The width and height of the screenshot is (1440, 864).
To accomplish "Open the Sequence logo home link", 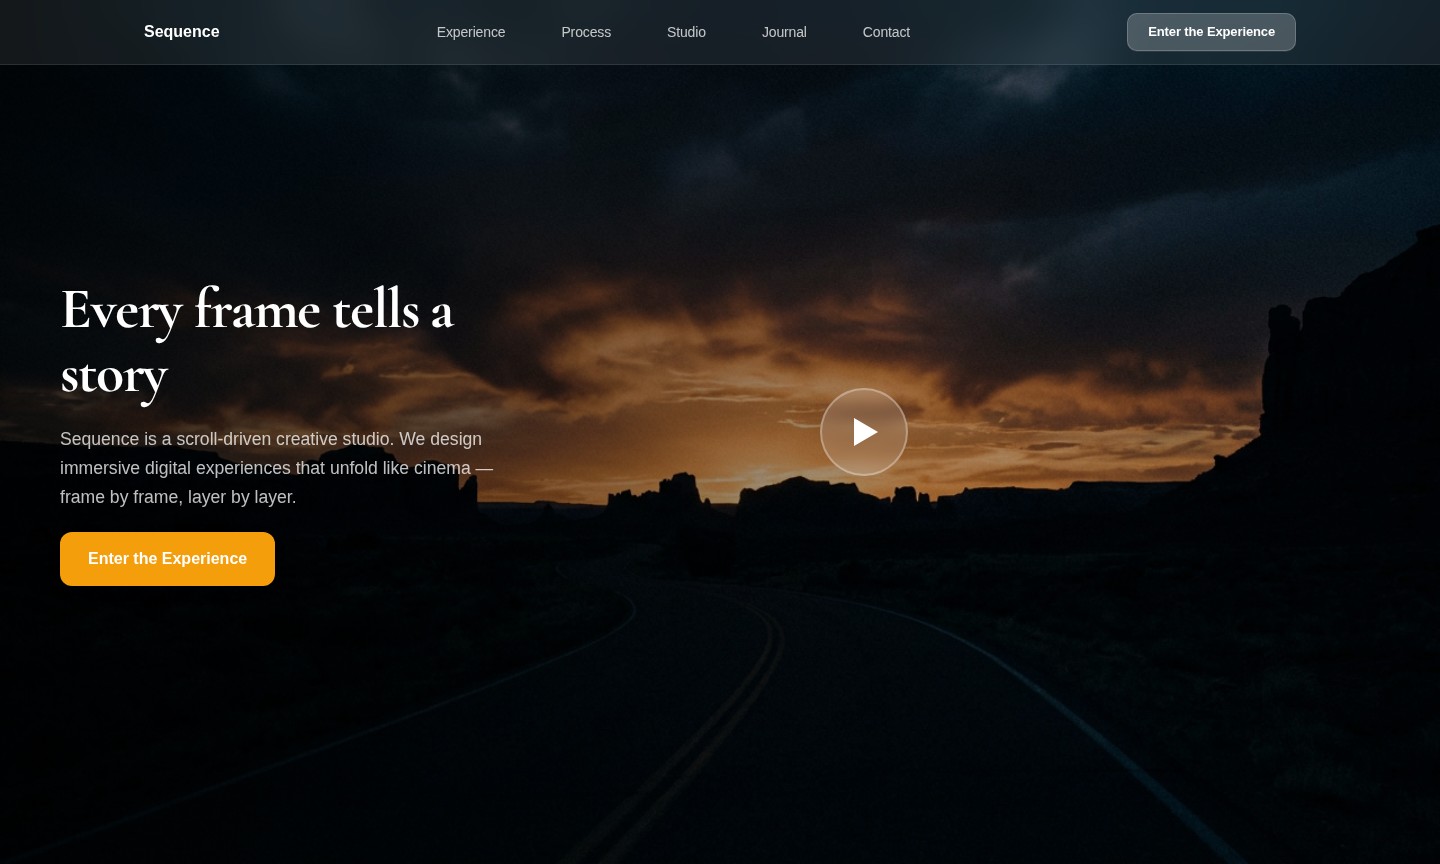I will click(181, 32).
